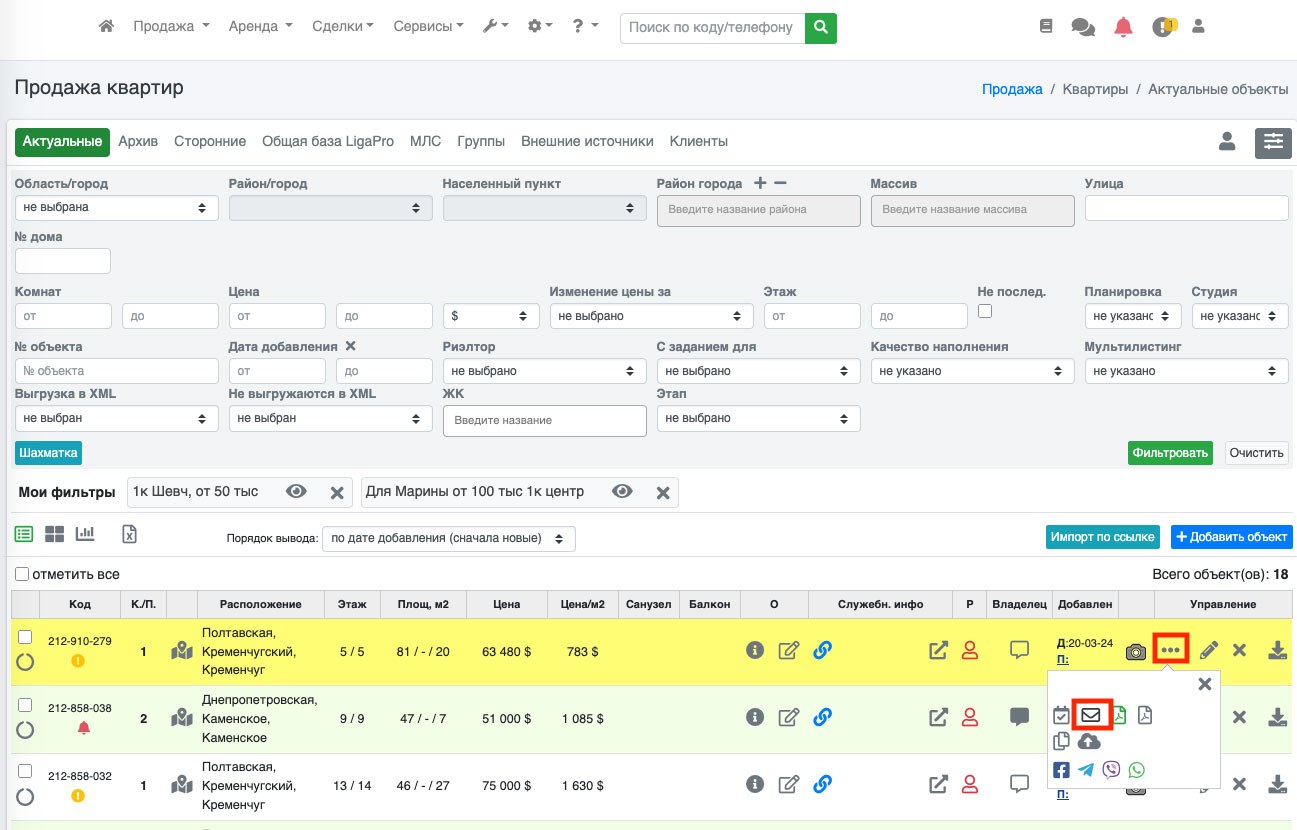Image resolution: width=1297 pixels, height=830 pixels.
Task: Switch to the 'Архив' tab
Action: [138, 141]
